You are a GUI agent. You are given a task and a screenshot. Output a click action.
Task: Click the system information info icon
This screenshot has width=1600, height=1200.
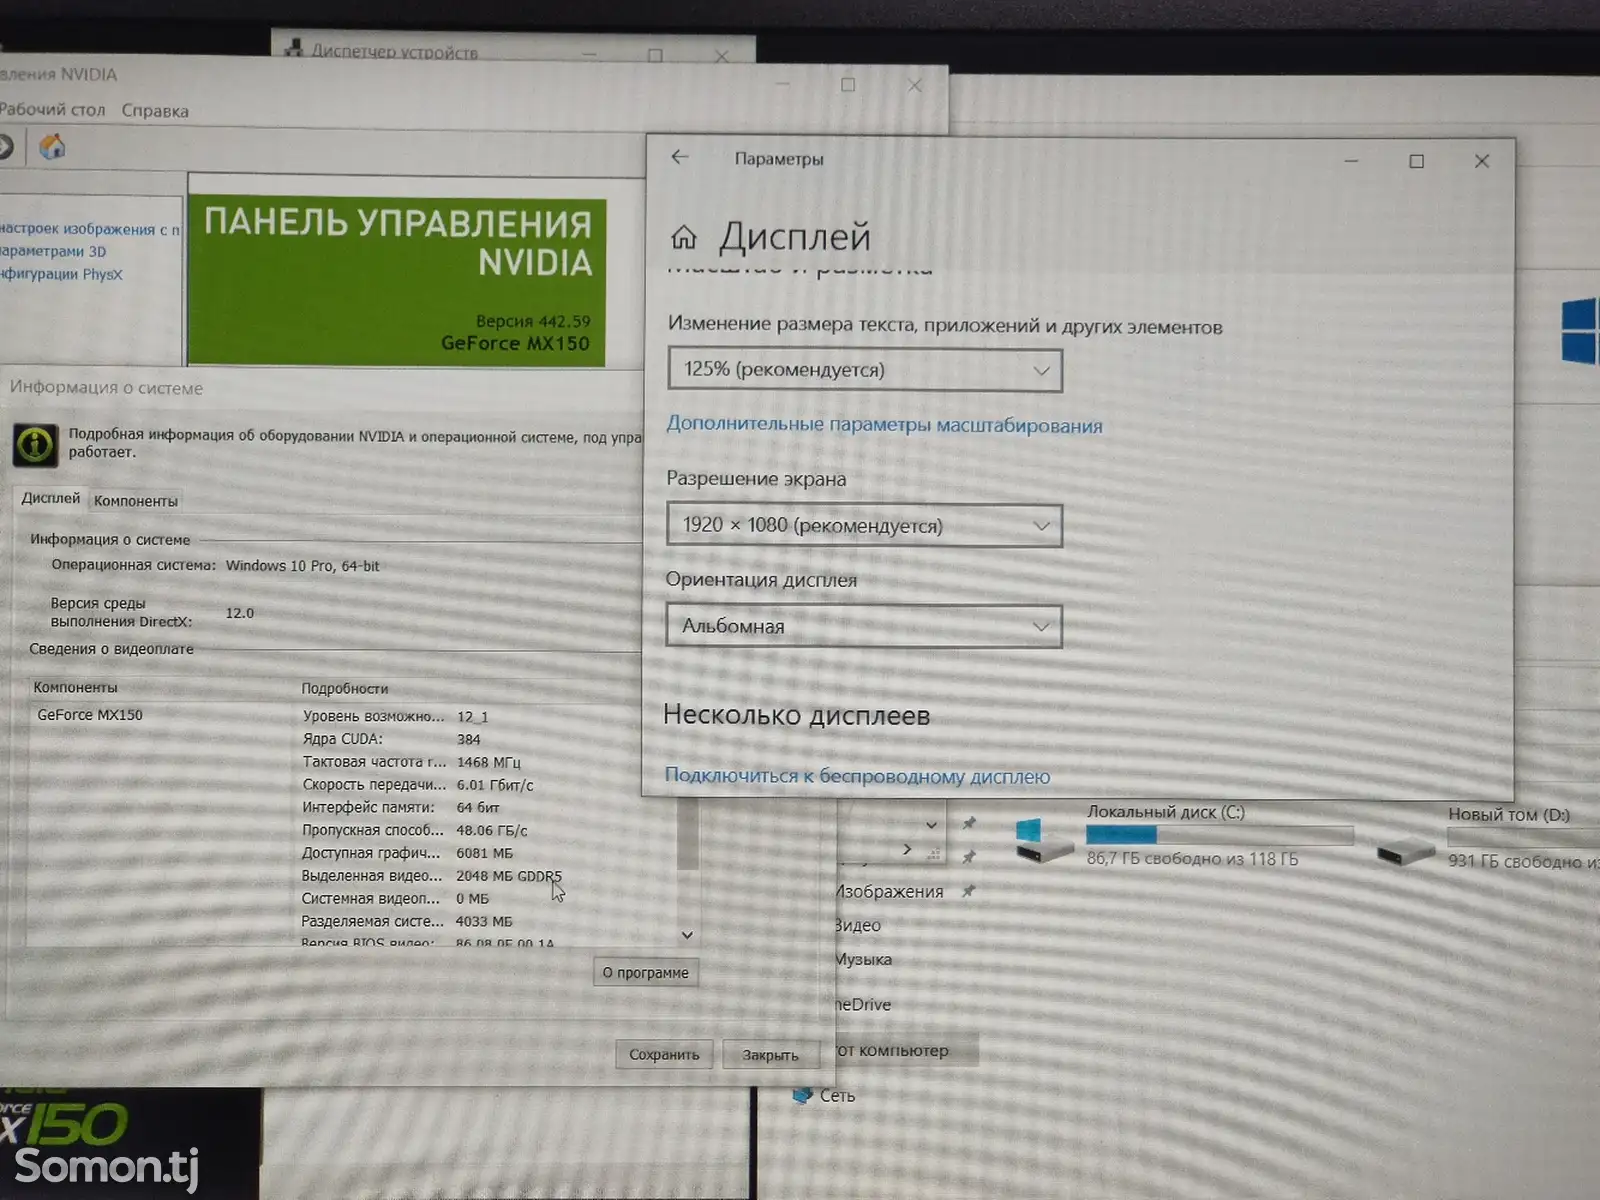(35, 444)
